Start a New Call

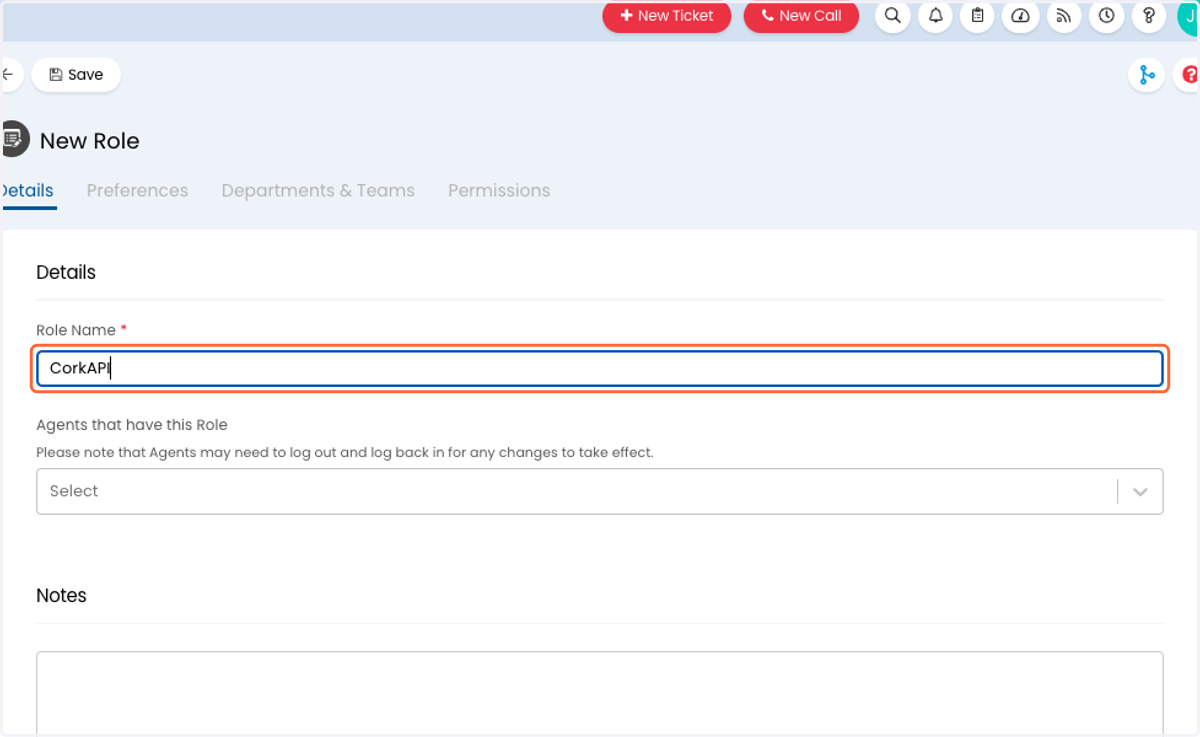(x=801, y=16)
